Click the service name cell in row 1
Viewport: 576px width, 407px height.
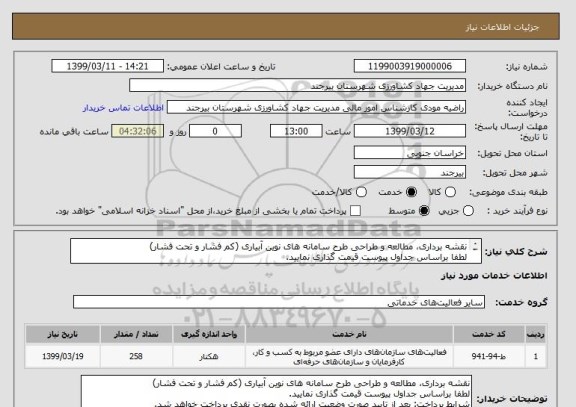(x=349, y=357)
